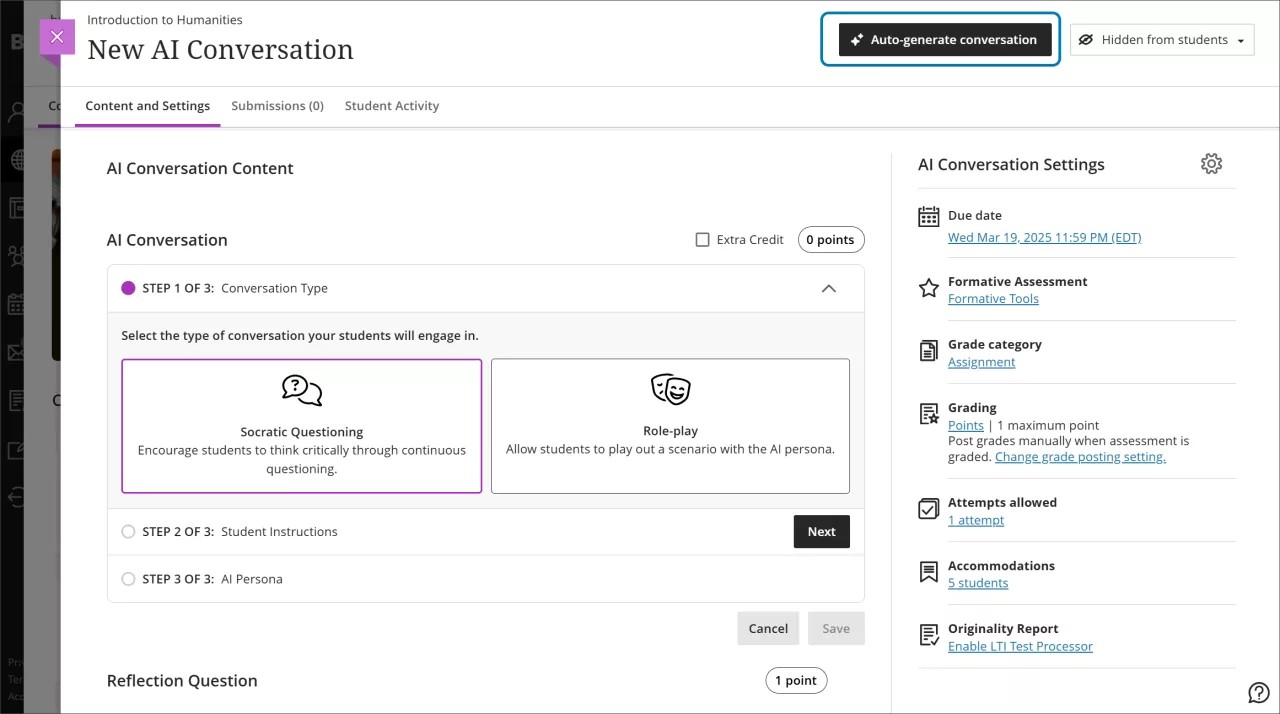Click the messages icon in the left sidebar
The width and height of the screenshot is (1280, 714).
click(x=16, y=353)
